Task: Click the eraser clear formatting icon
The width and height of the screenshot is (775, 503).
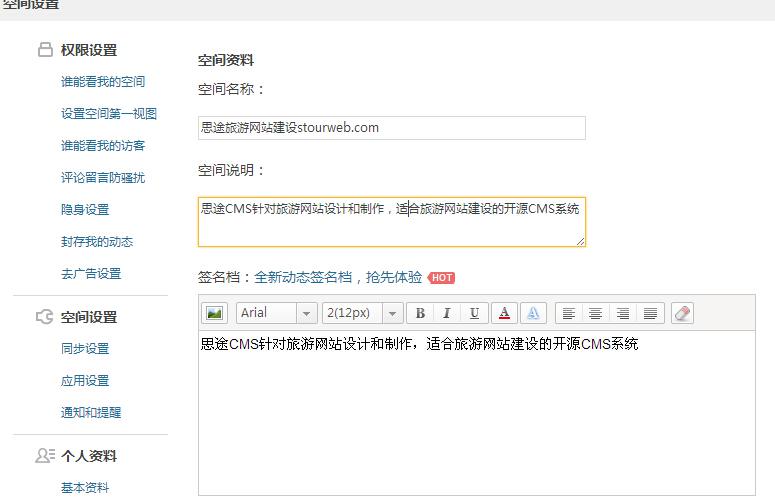Action: [682, 313]
